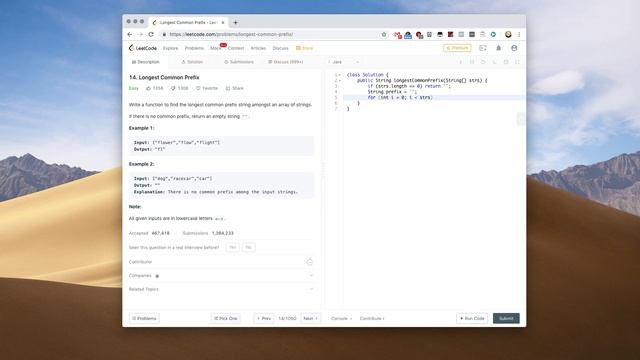The width and height of the screenshot is (640, 360).
Task: Click Pick One random problem
Action: (226, 318)
